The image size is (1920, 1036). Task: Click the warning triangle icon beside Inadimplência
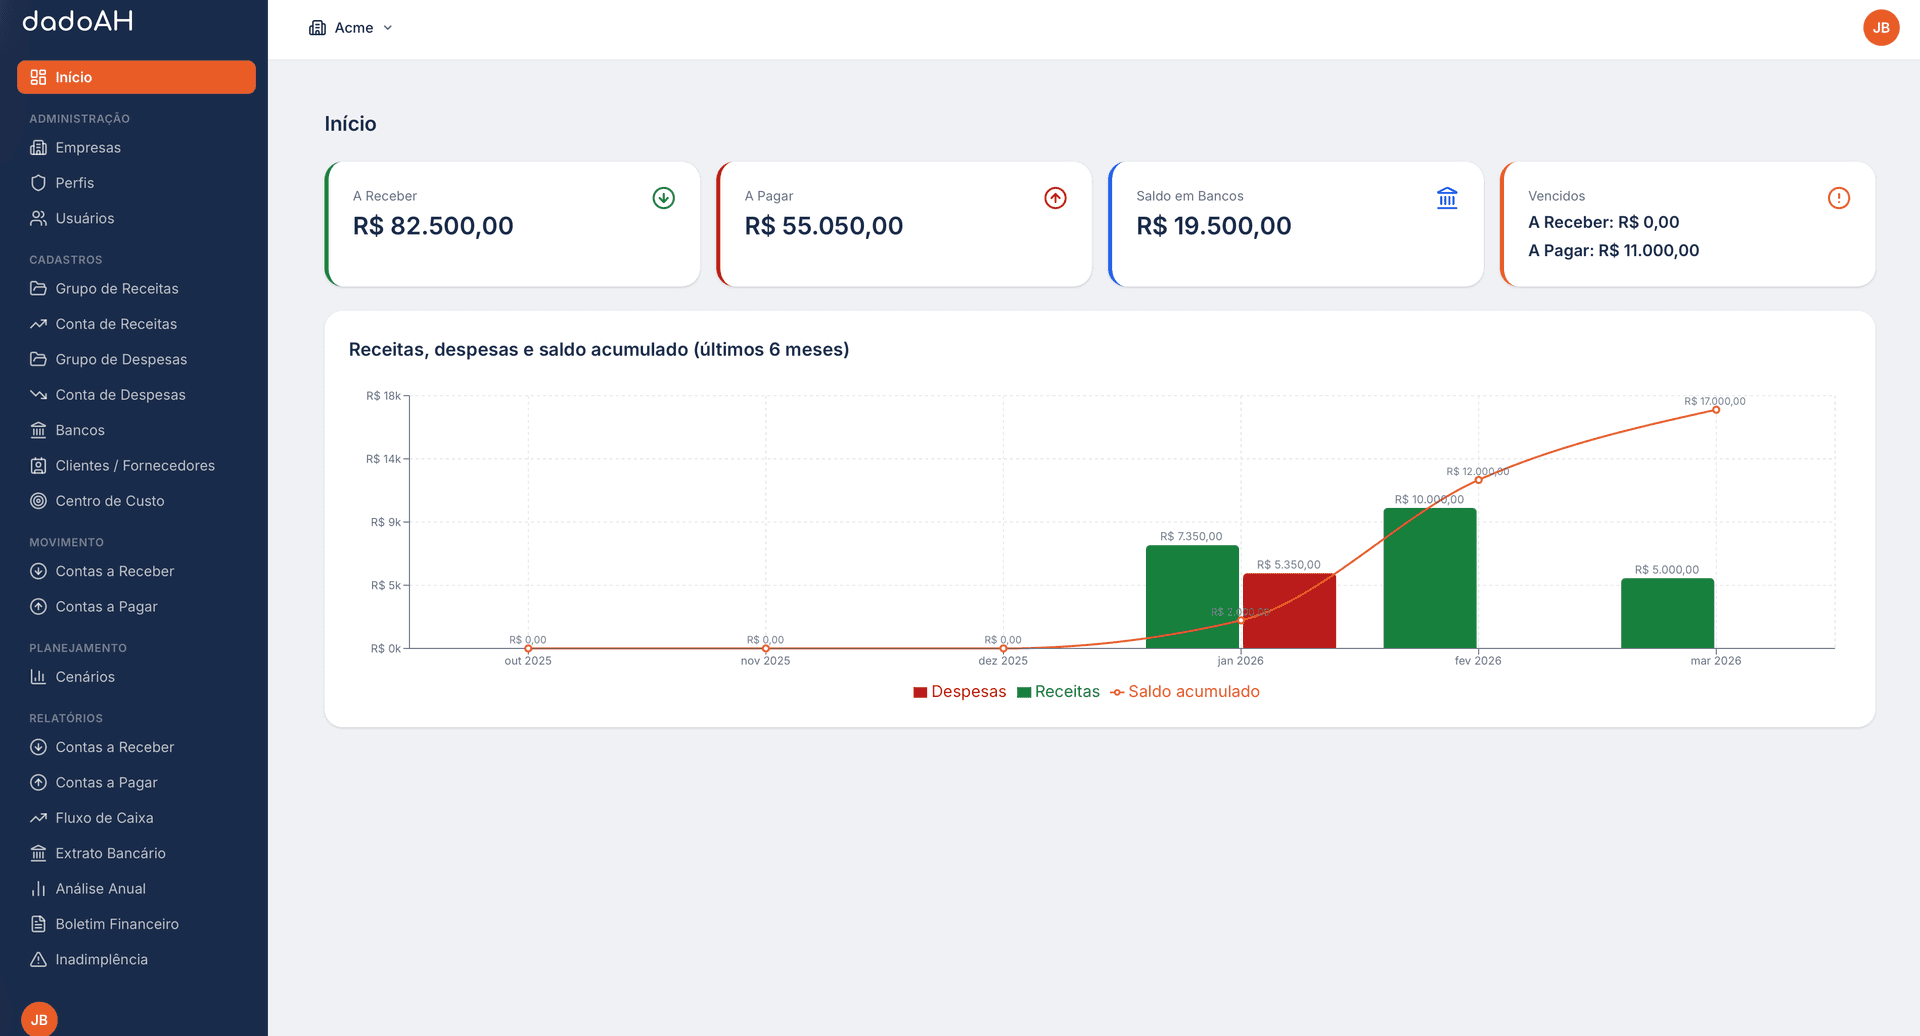point(38,960)
